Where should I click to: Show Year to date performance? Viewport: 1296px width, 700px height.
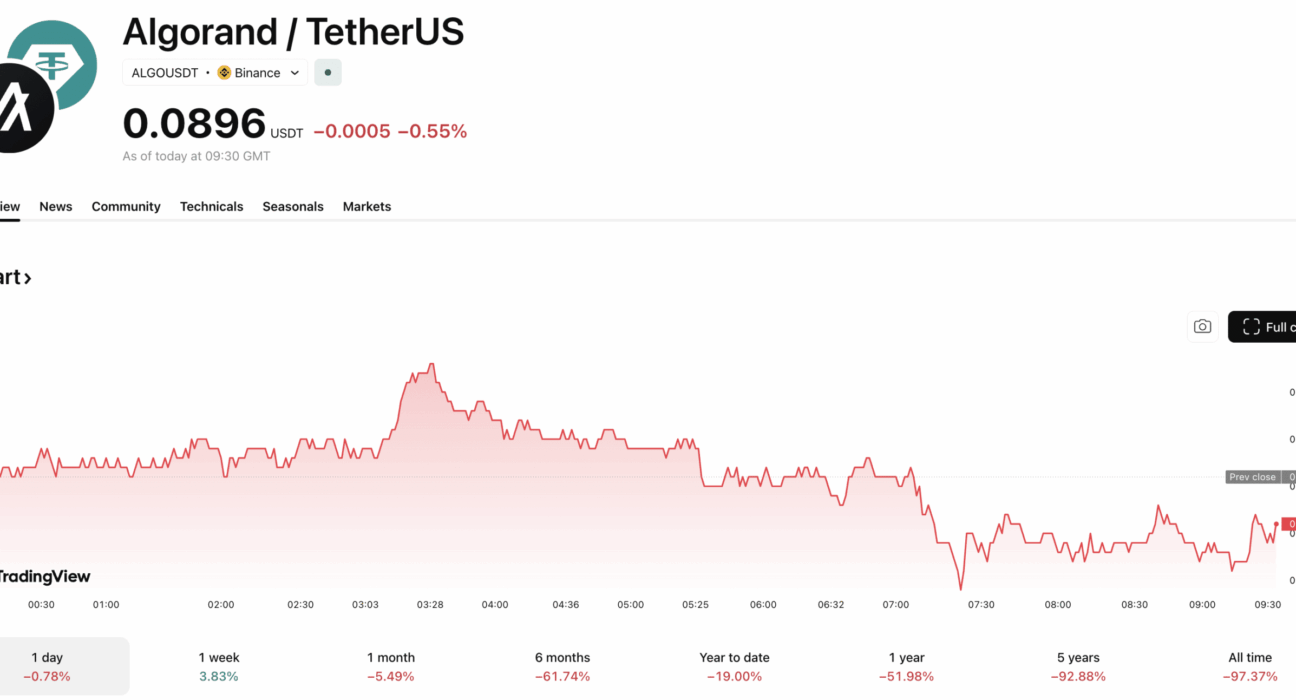734,666
